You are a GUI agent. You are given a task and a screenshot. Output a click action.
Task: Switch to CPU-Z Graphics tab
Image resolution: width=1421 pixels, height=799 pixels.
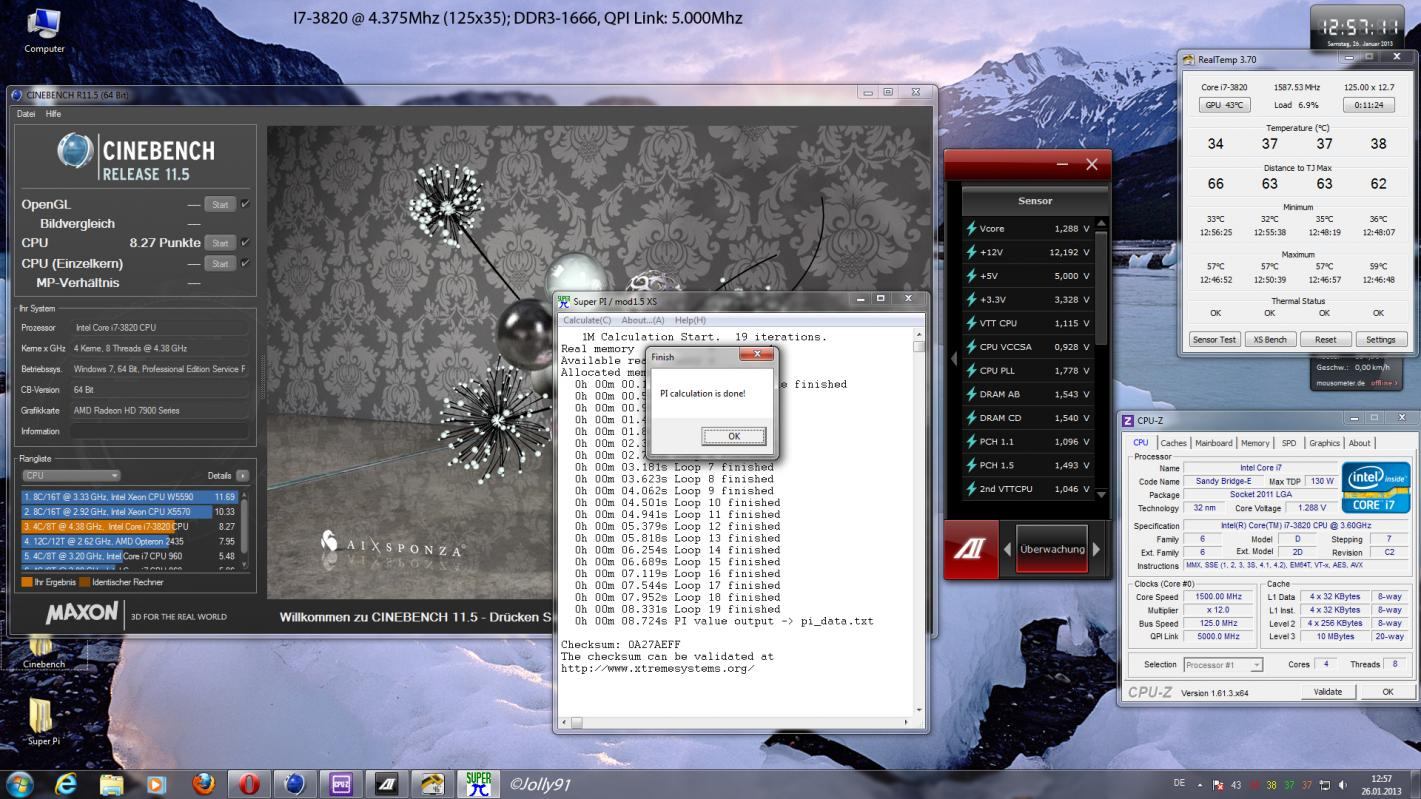(1324, 443)
